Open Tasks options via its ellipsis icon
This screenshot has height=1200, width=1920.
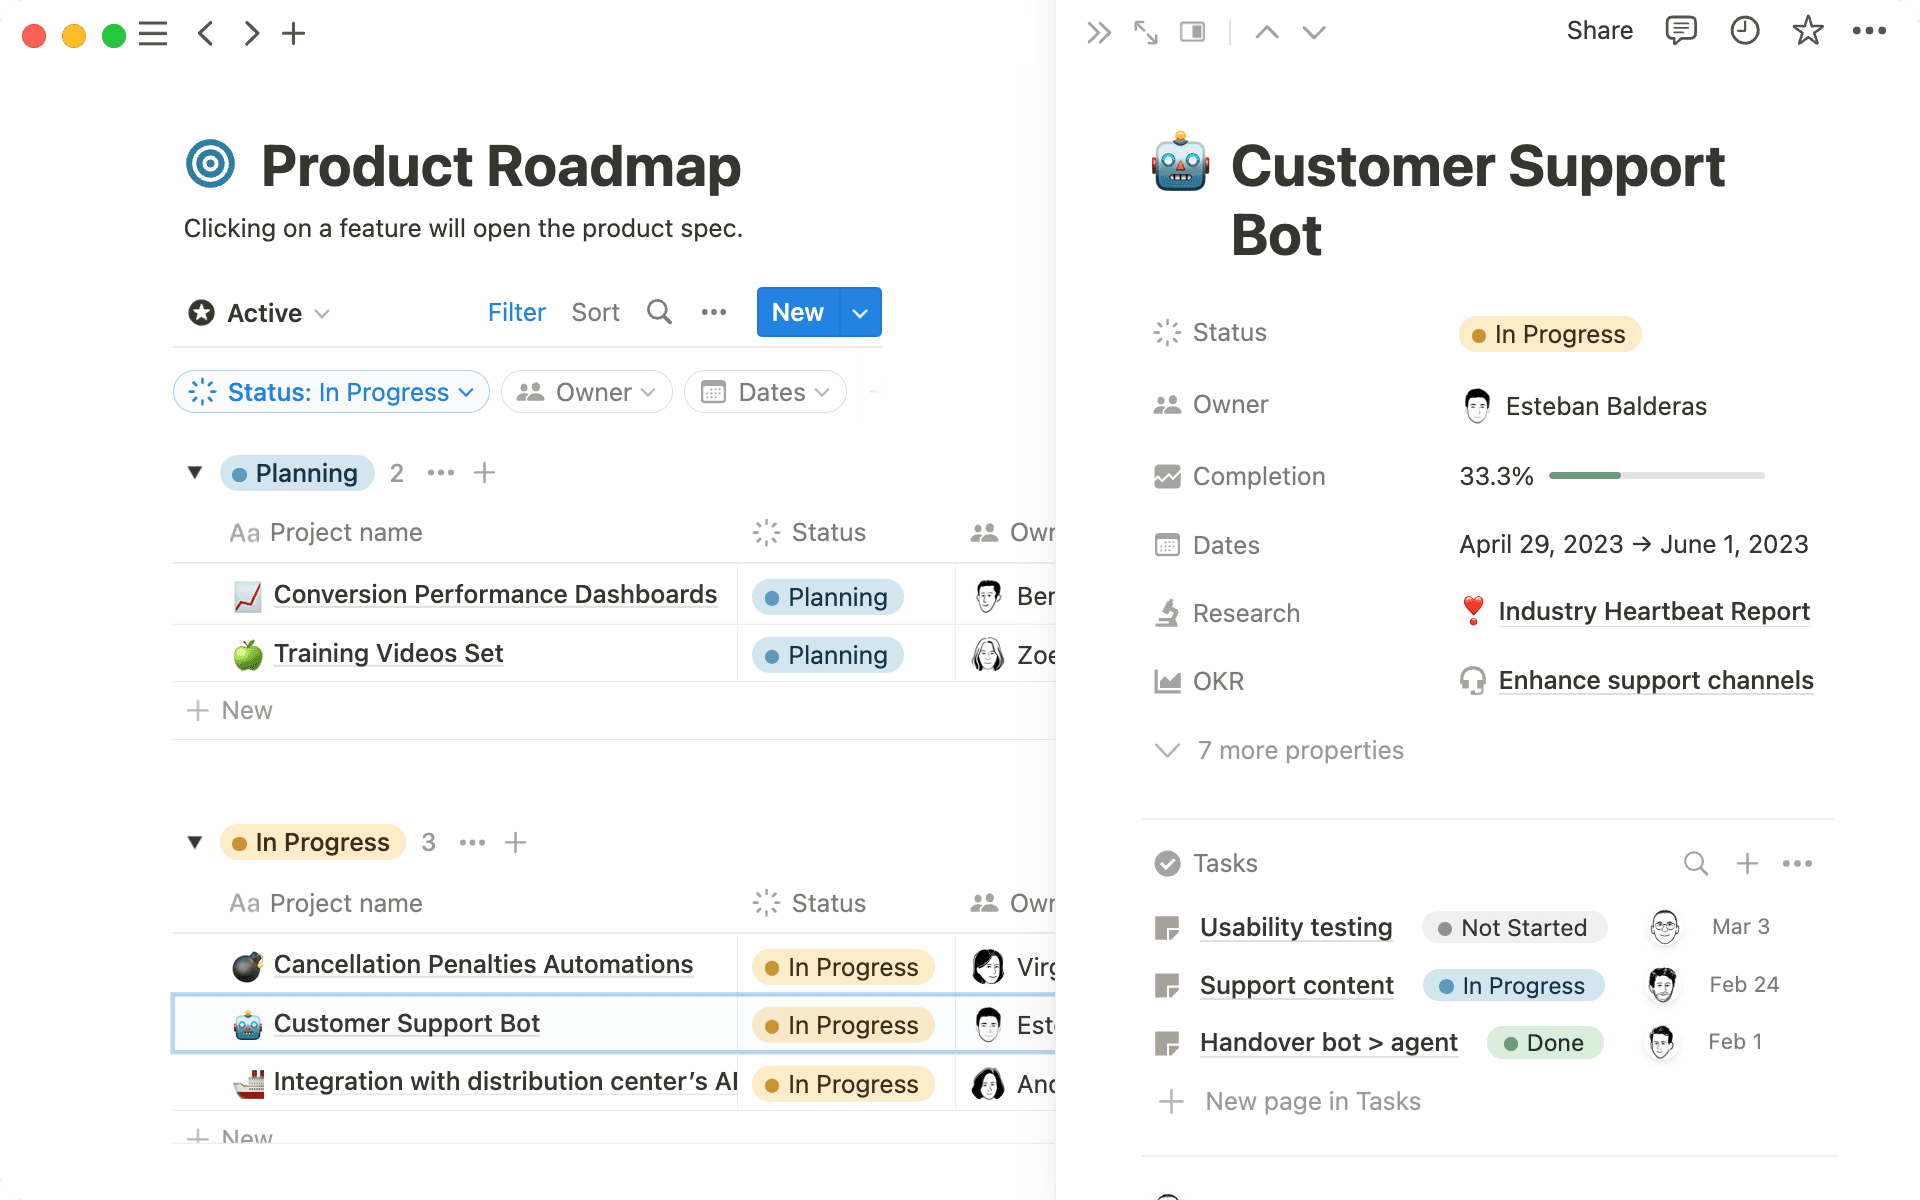click(x=1798, y=863)
